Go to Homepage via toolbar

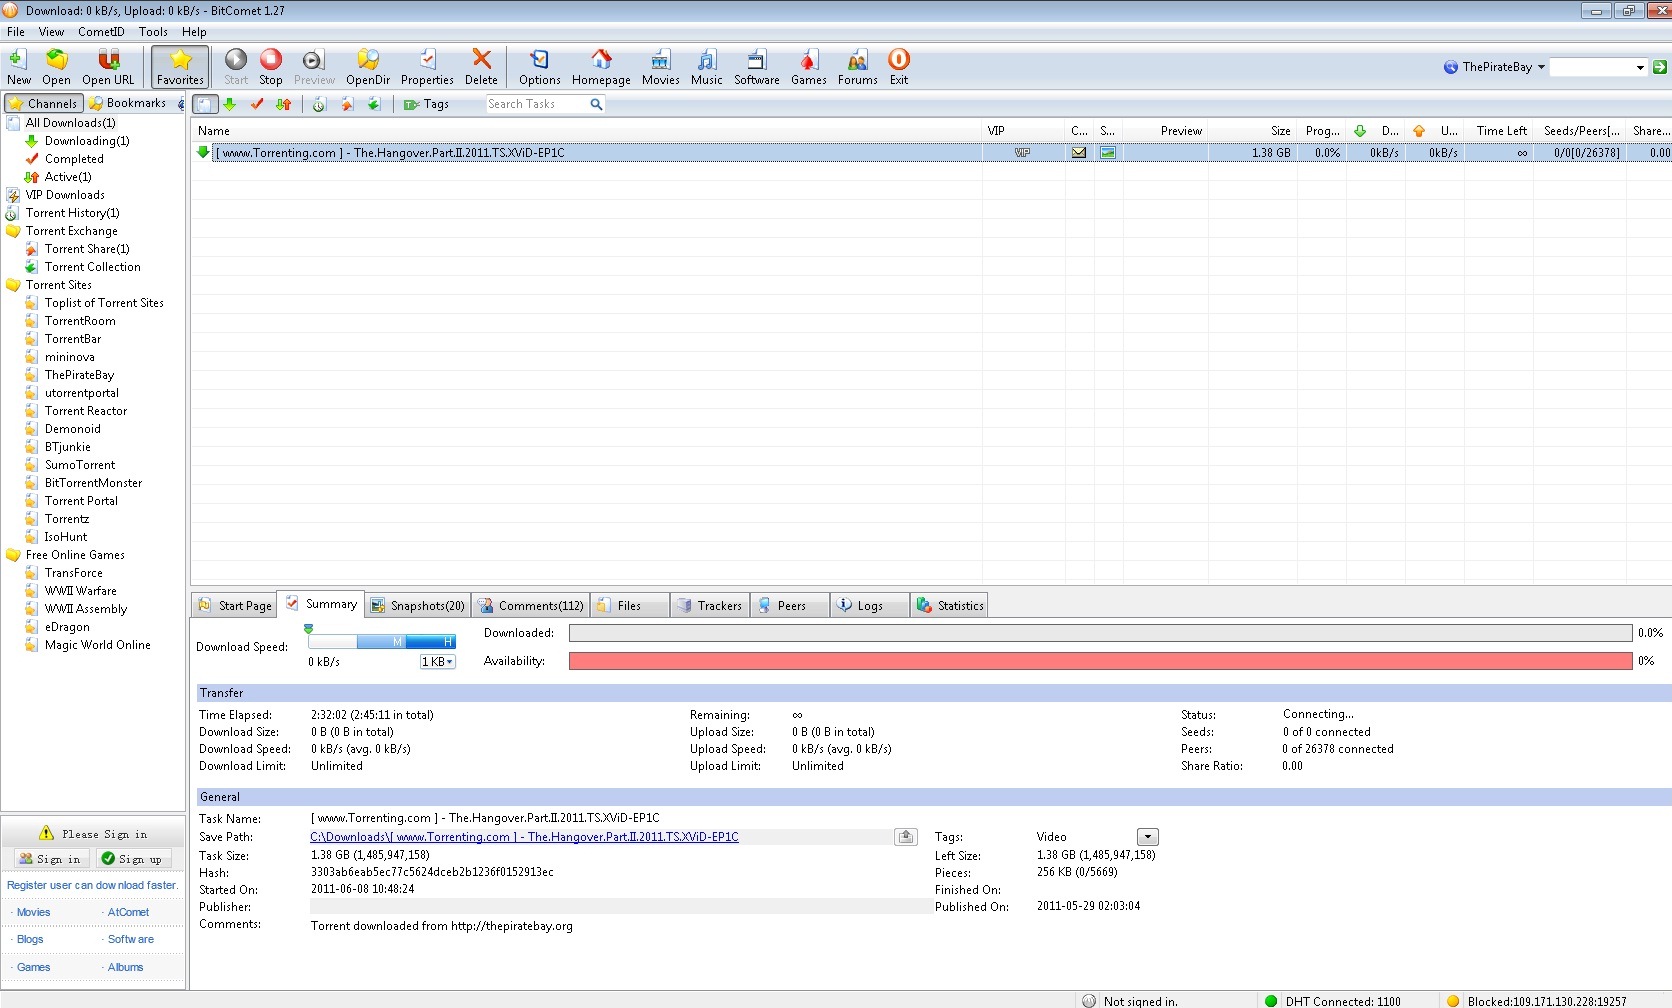601,67
